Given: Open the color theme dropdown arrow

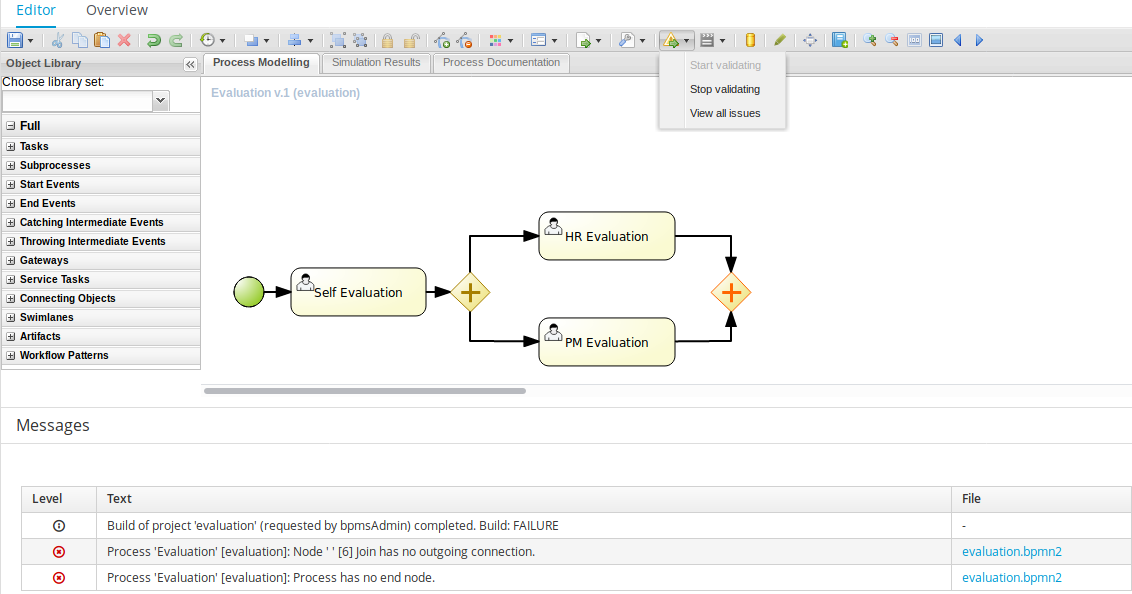Looking at the screenshot, I should 510,41.
